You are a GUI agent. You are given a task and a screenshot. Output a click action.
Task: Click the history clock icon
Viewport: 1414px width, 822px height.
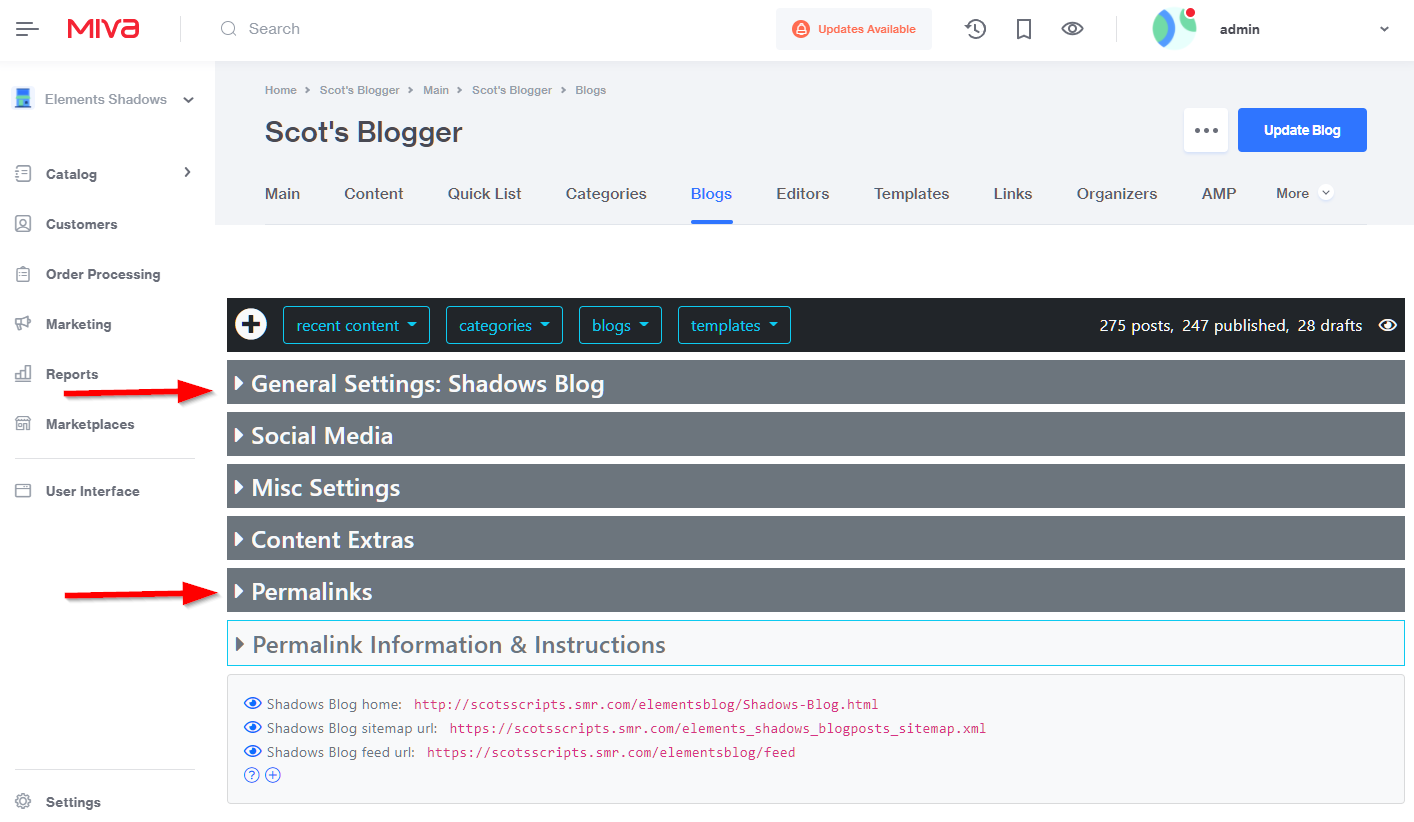coord(975,29)
